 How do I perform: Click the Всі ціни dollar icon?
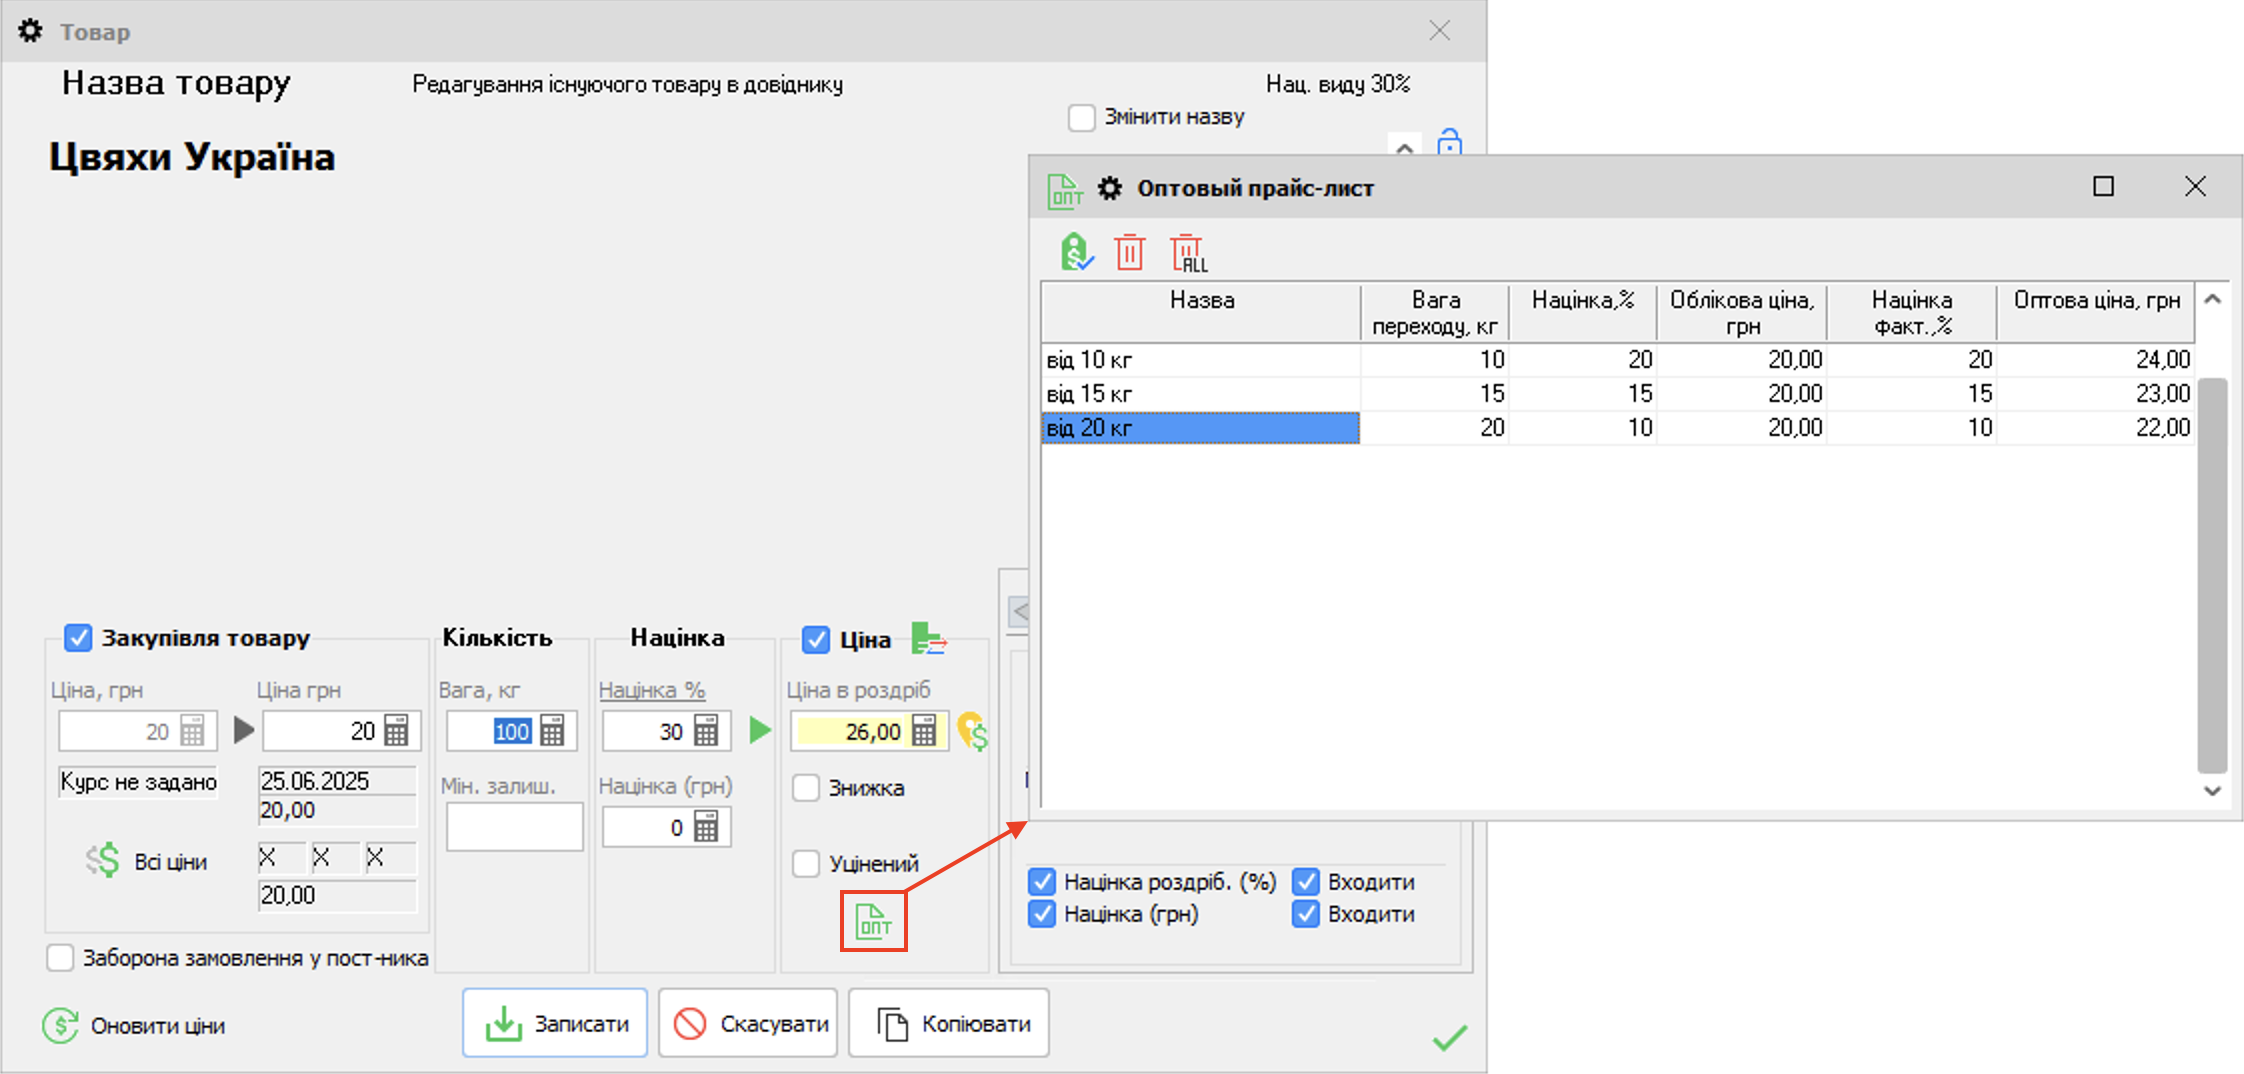[x=102, y=860]
